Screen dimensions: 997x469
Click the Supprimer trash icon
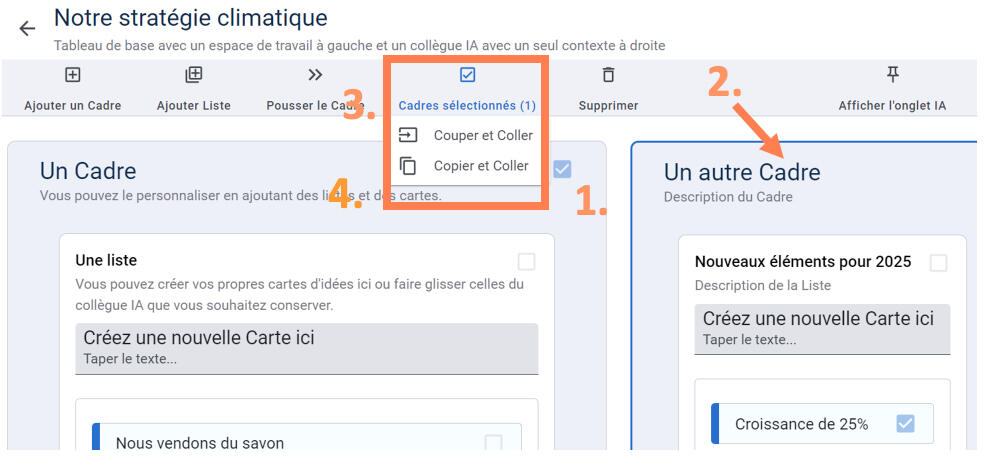[608, 75]
